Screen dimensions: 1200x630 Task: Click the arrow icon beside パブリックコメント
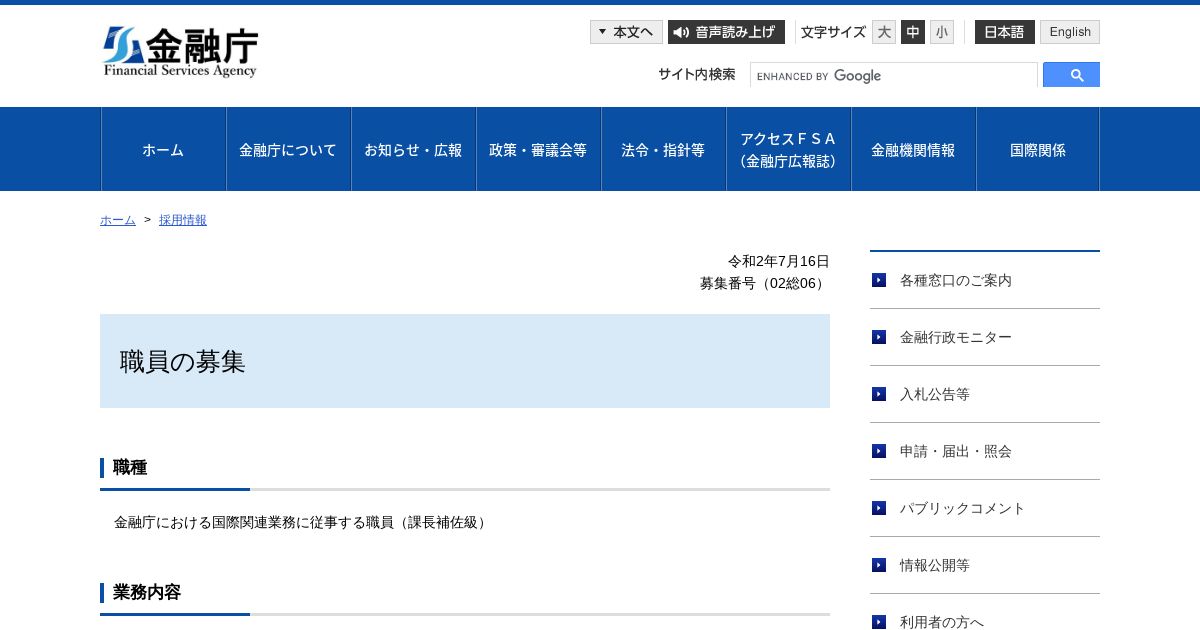click(x=879, y=508)
